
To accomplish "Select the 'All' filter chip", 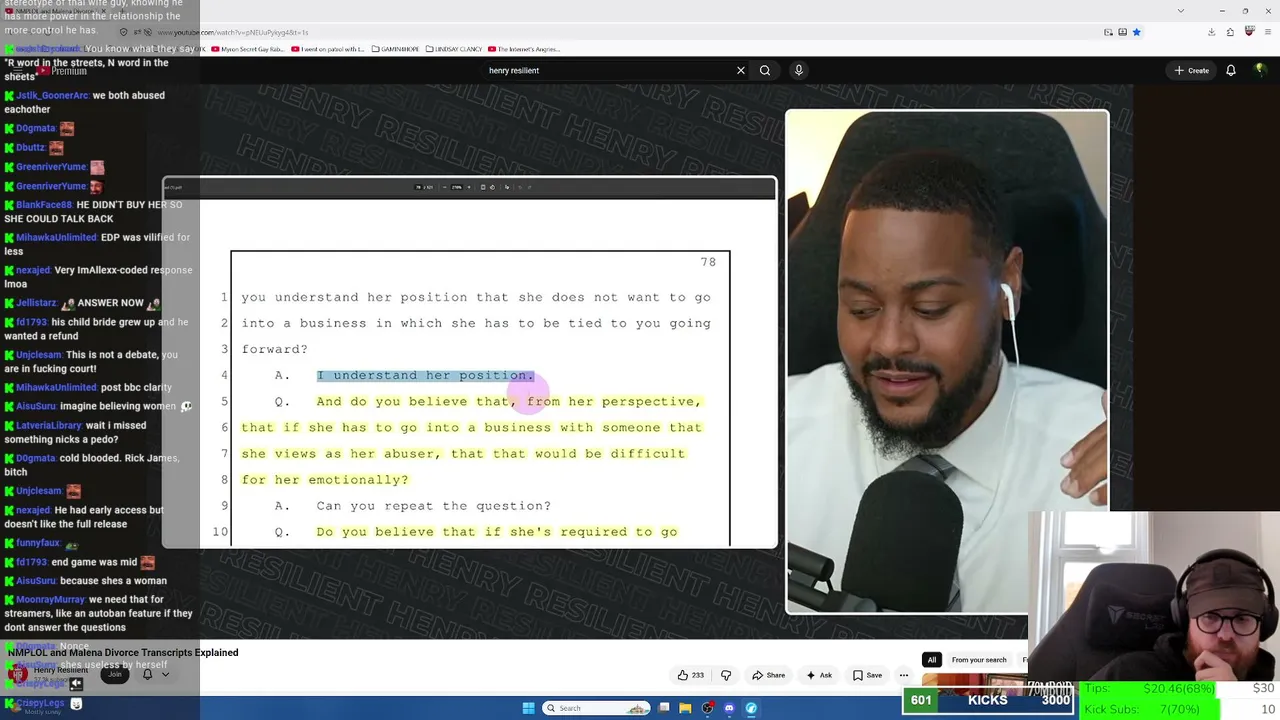I will click(932, 660).
